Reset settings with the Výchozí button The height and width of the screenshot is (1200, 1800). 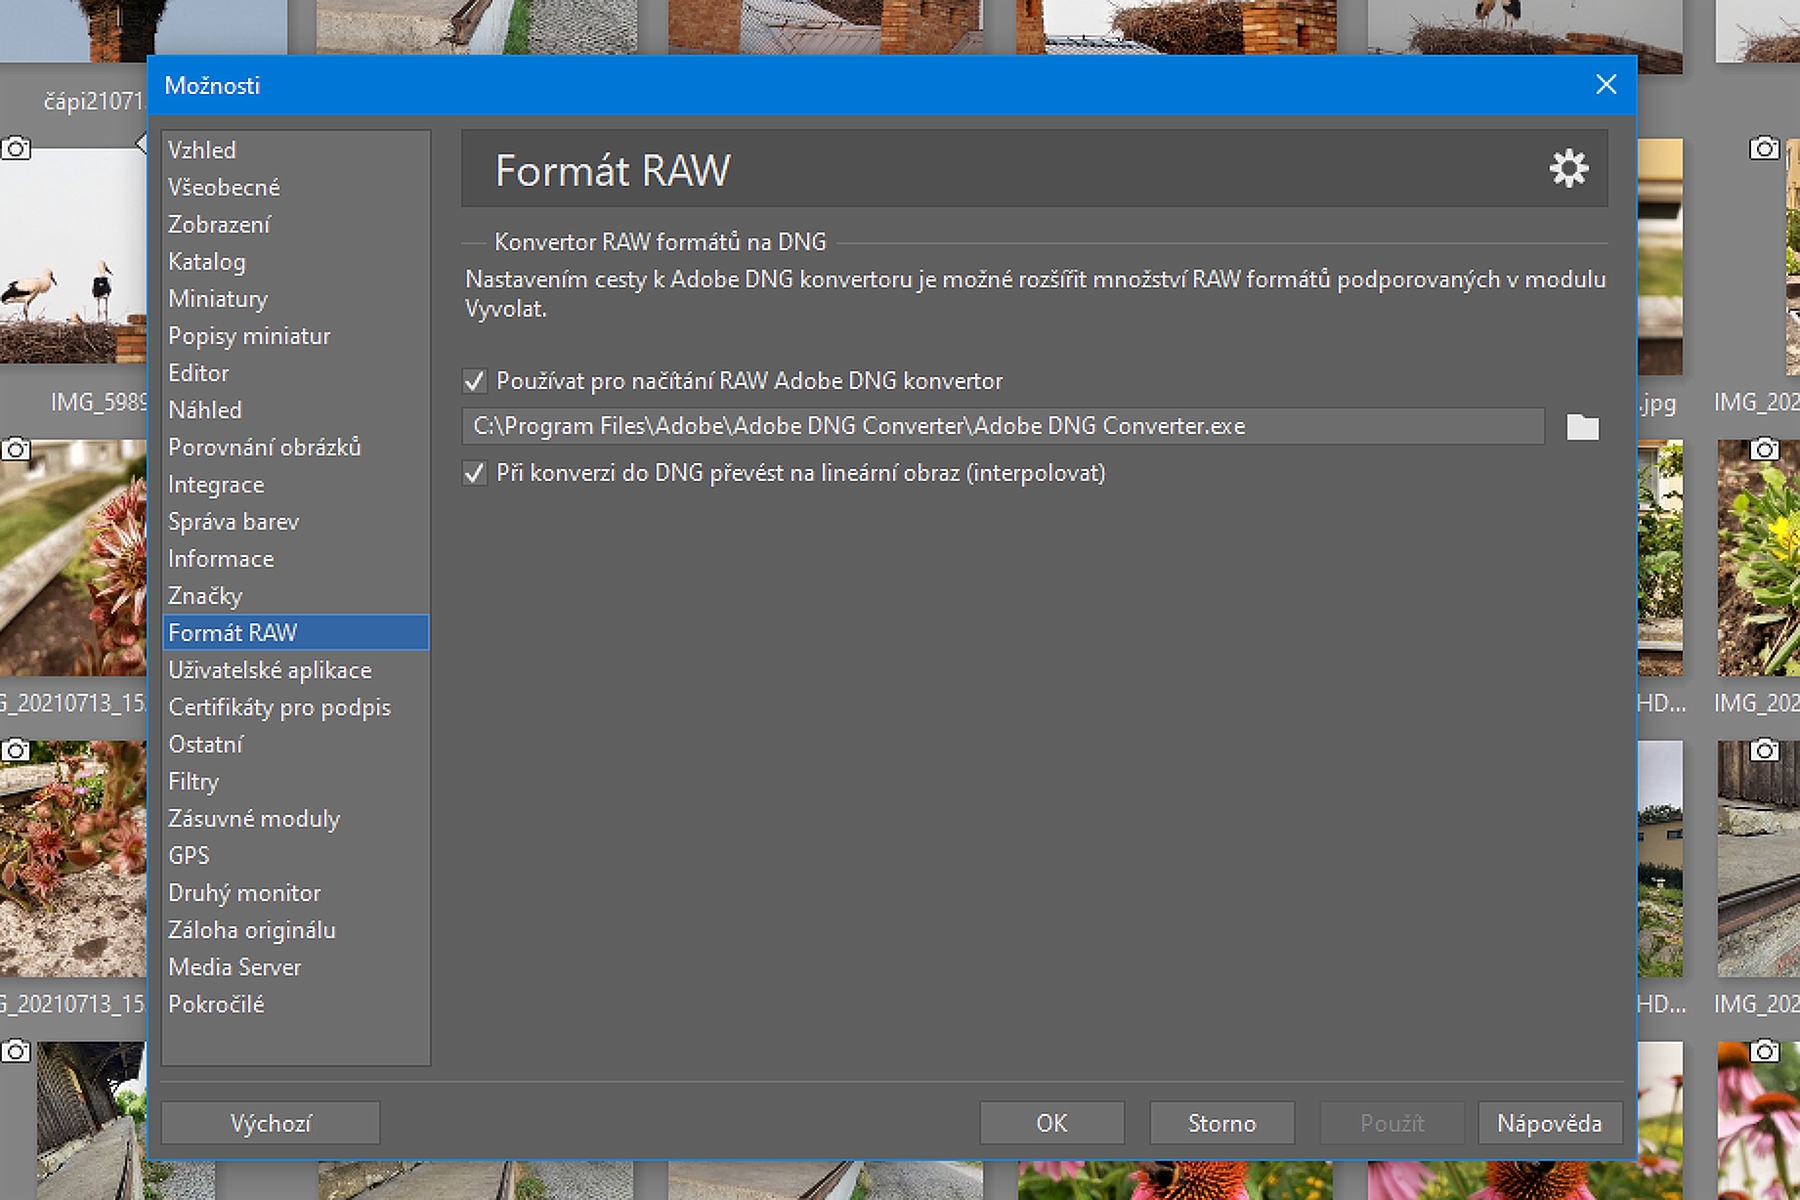[270, 1123]
